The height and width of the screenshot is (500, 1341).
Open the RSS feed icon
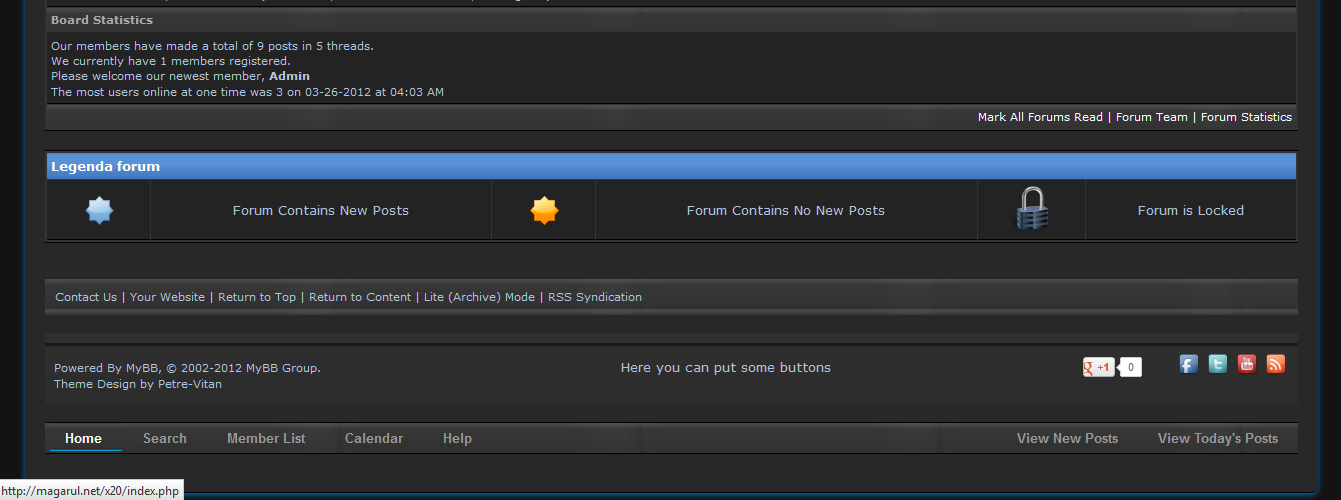coord(1275,364)
